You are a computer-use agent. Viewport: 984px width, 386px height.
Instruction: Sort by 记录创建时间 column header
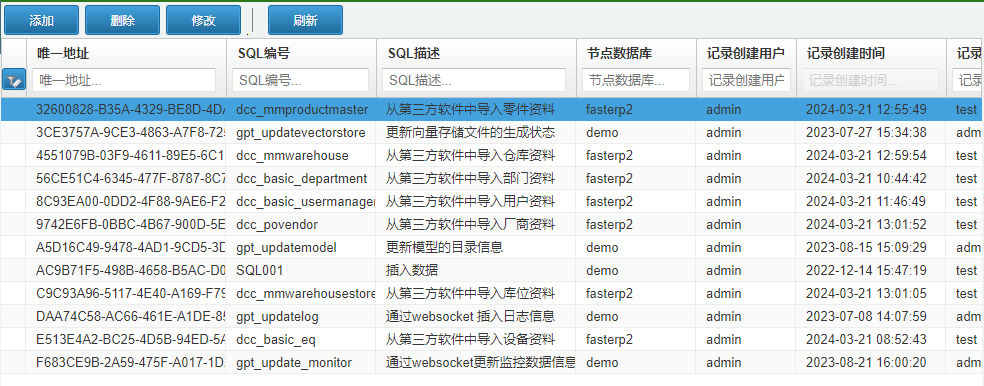coord(845,53)
